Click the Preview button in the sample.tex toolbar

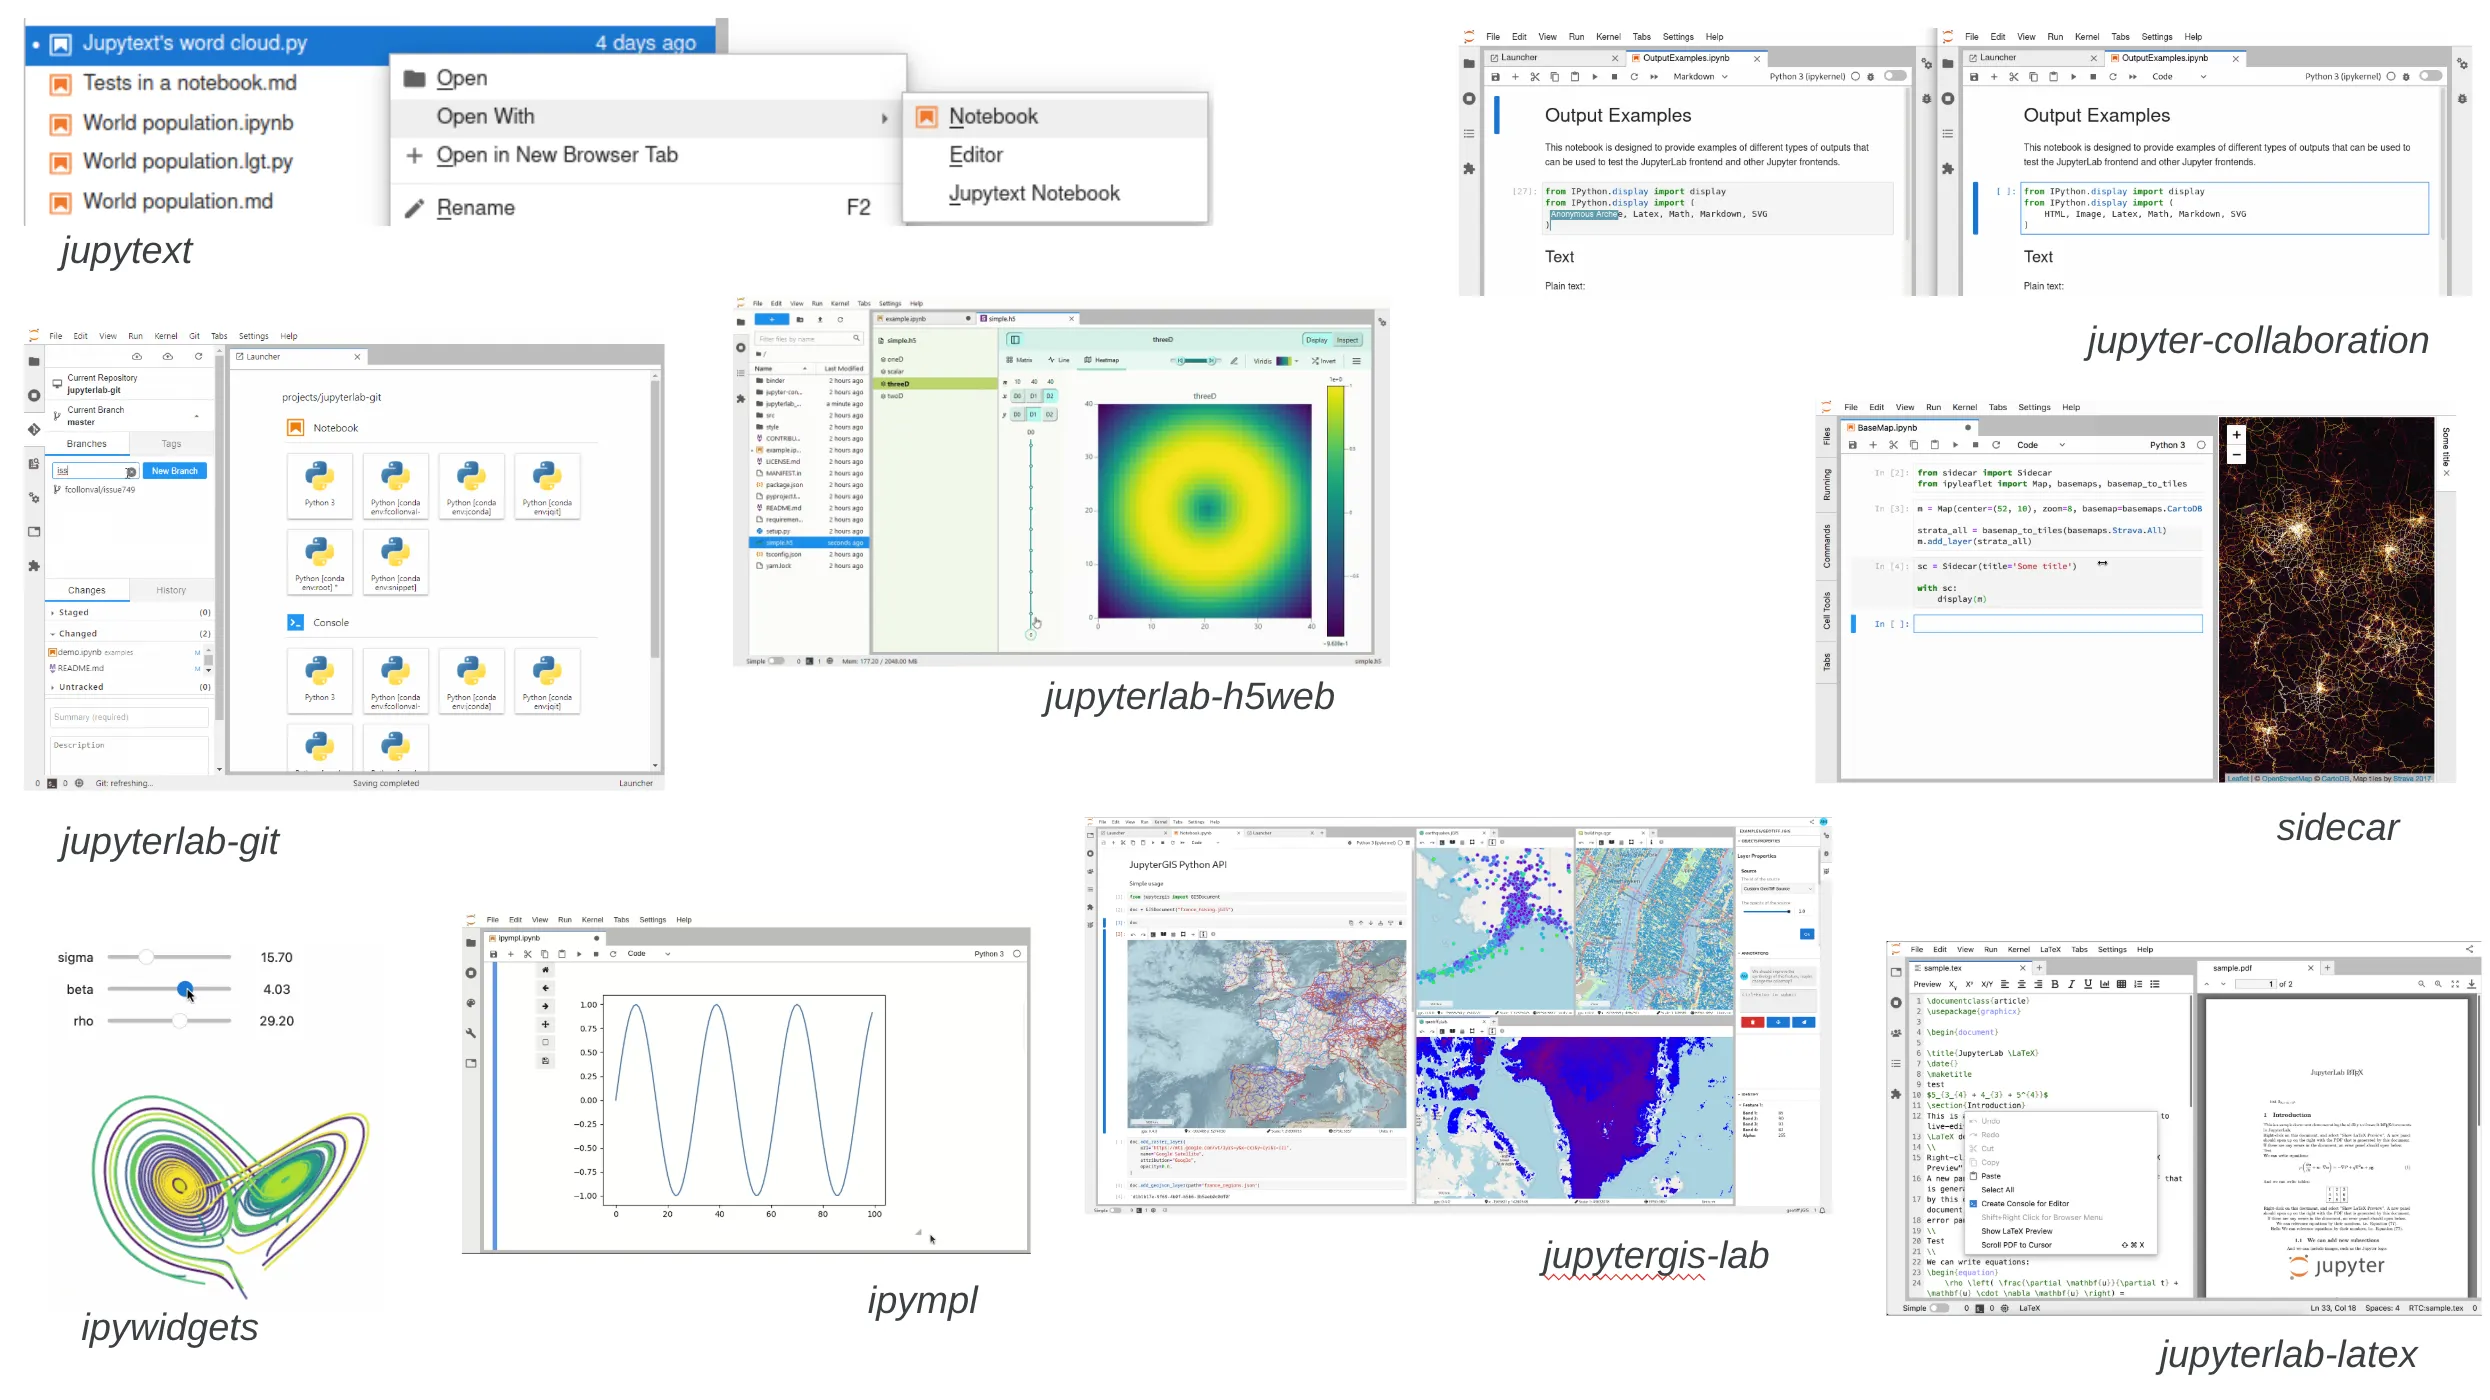coord(1928,984)
